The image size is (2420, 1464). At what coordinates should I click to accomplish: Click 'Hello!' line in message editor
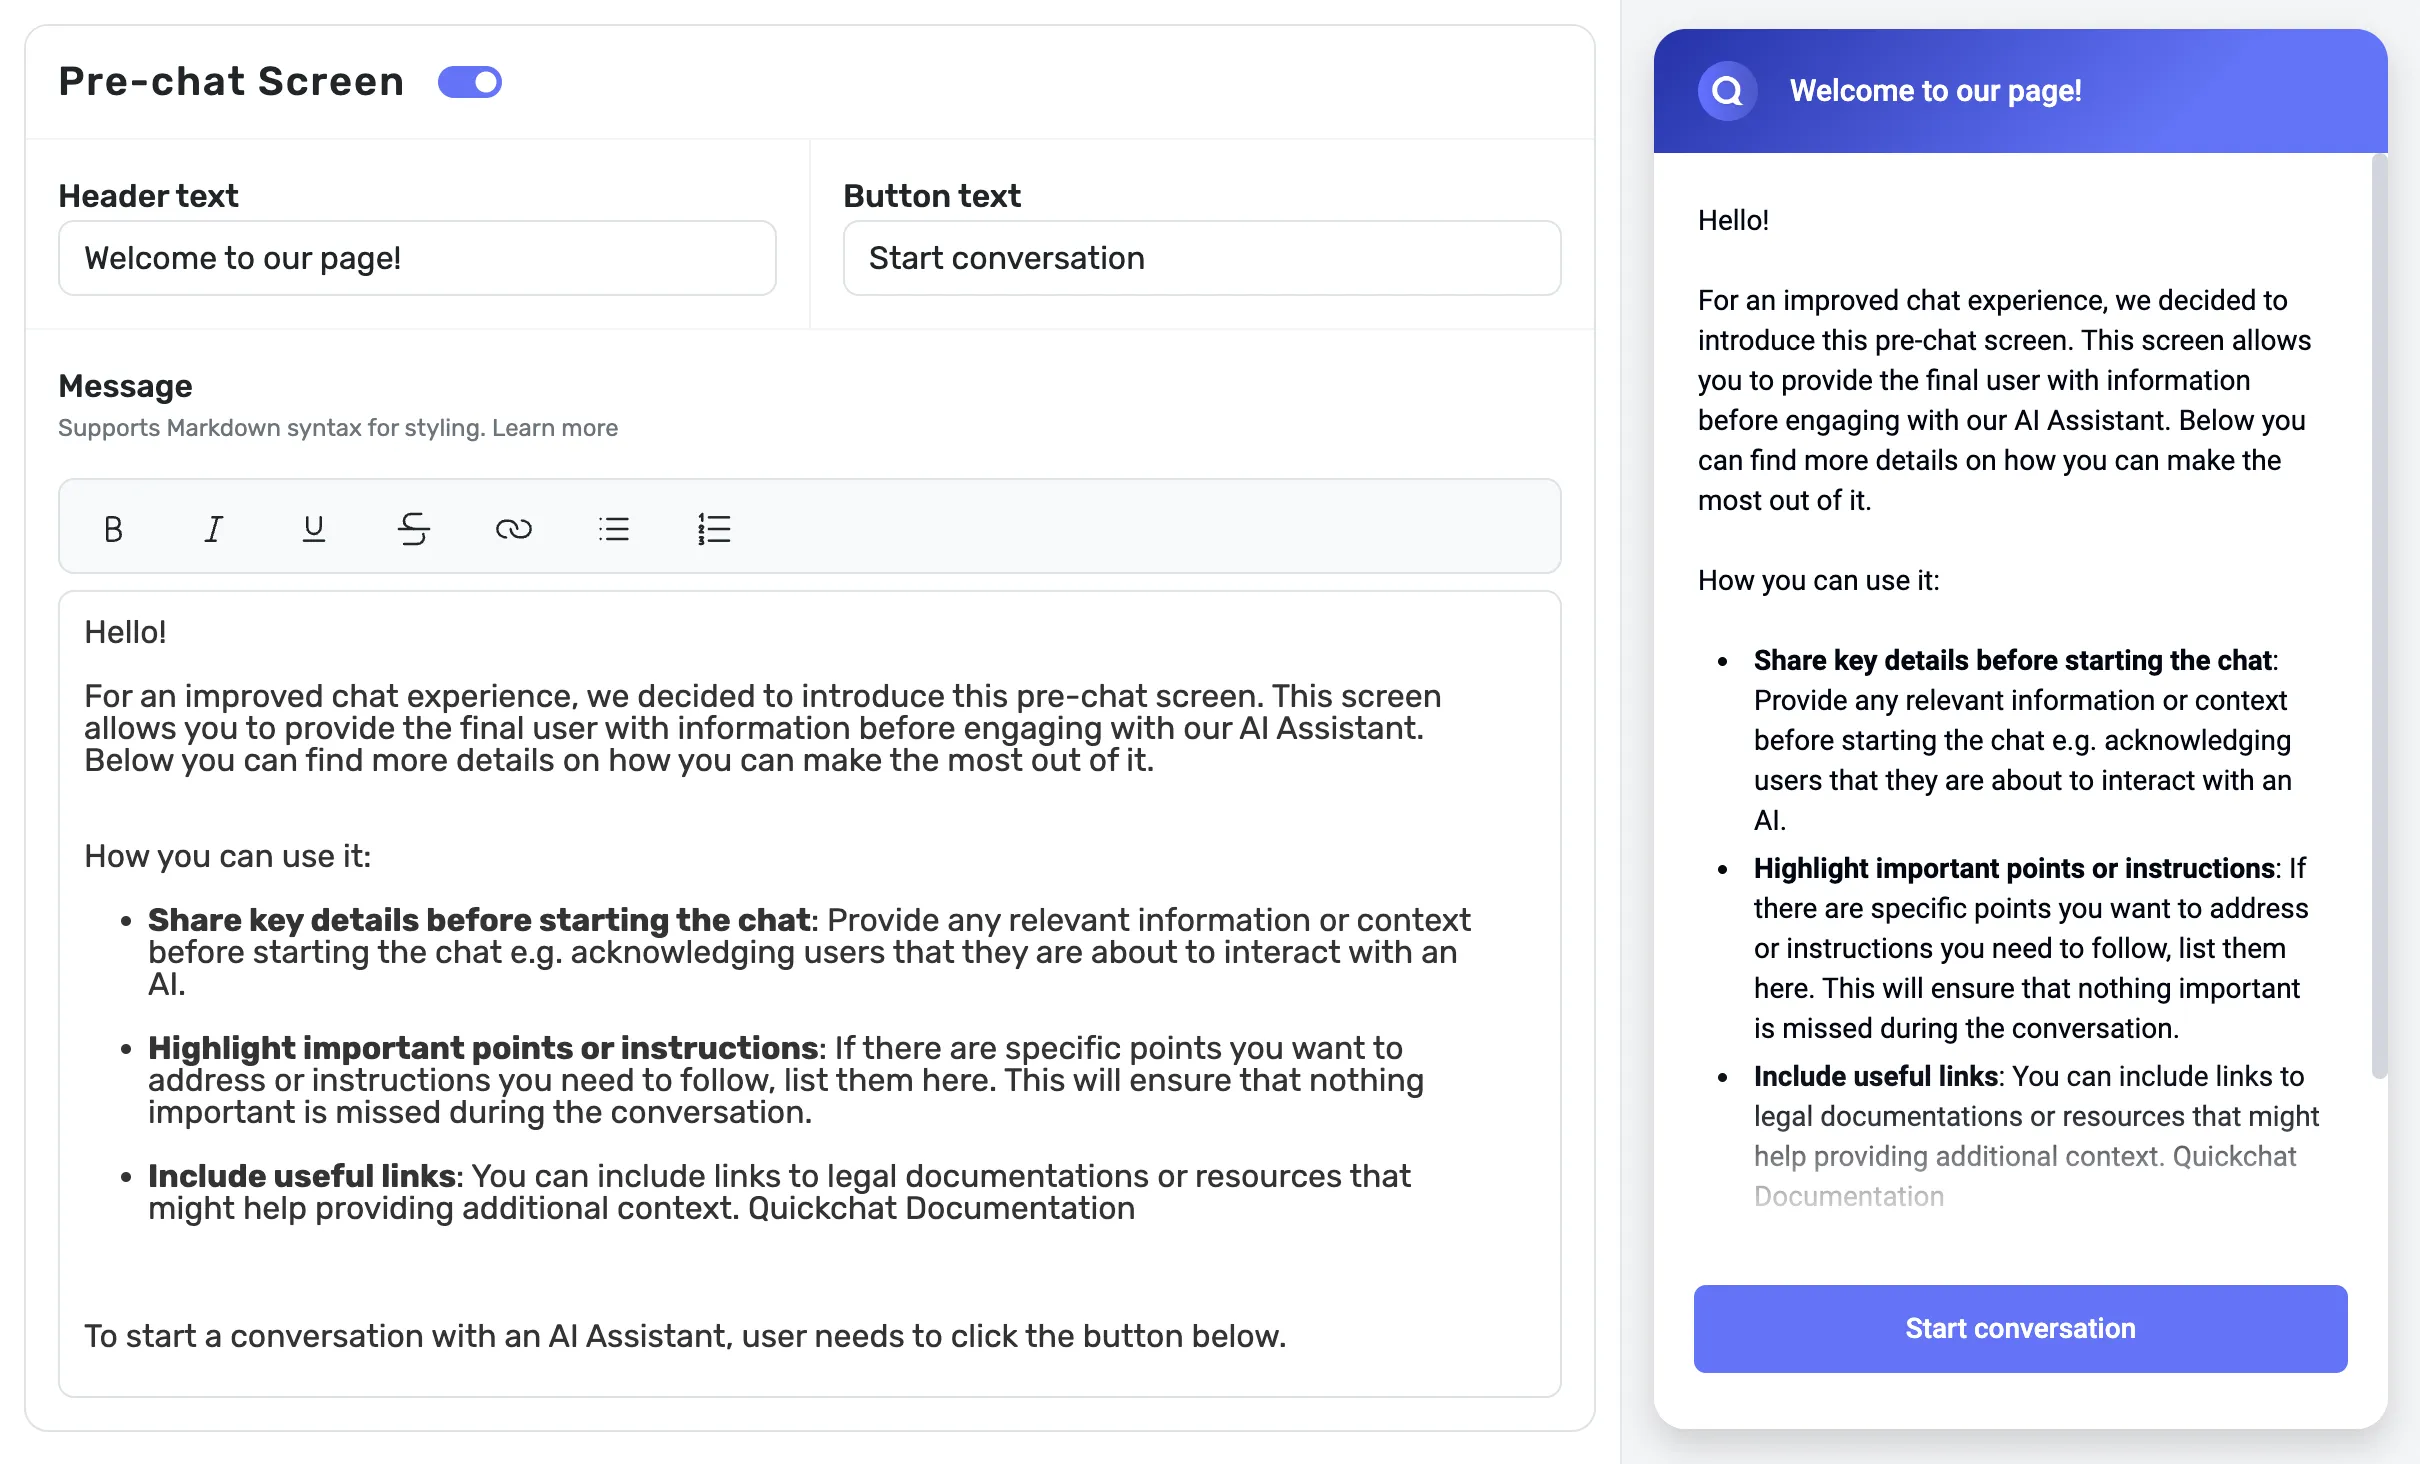[125, 632]
